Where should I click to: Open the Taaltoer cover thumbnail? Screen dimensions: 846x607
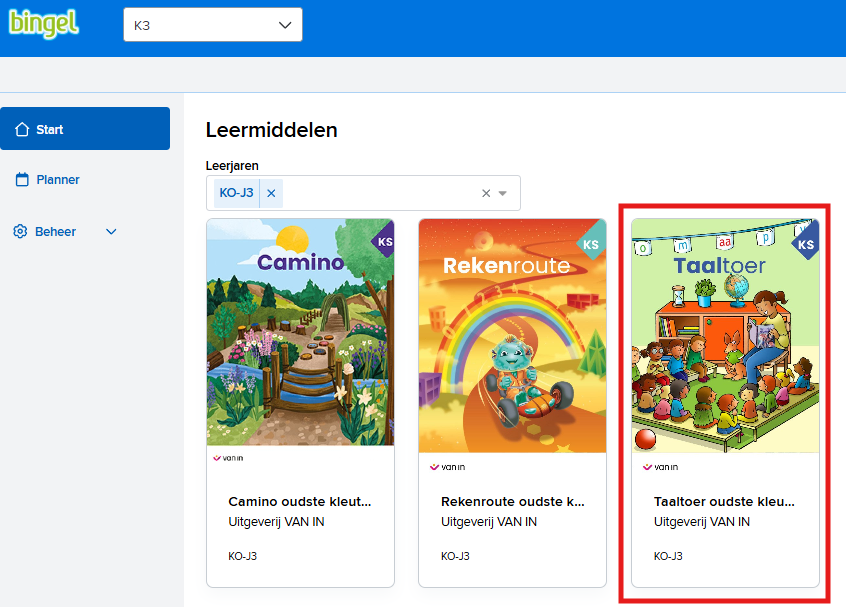(x=725, y=336)
